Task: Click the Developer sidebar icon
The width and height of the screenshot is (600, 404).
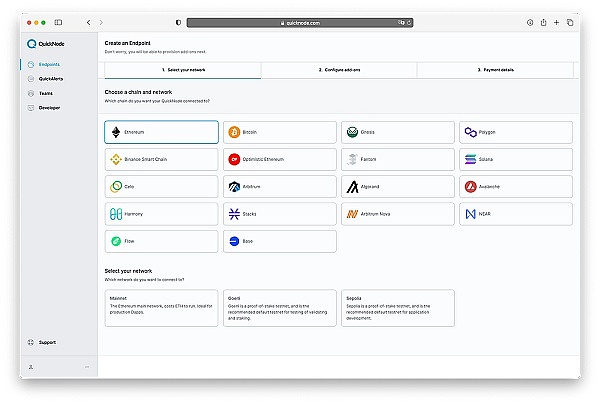Action: 31,108
